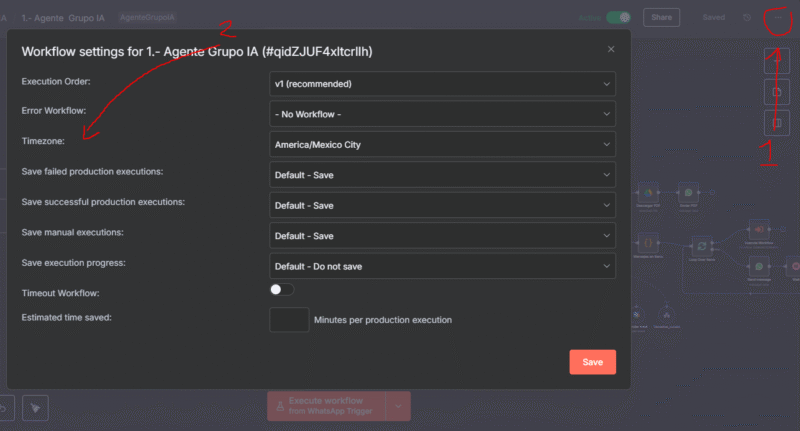Image resolution: width=800 pixels, height=431 pixels.
Task: Click the orange Save button
Action: click(592, 362)
